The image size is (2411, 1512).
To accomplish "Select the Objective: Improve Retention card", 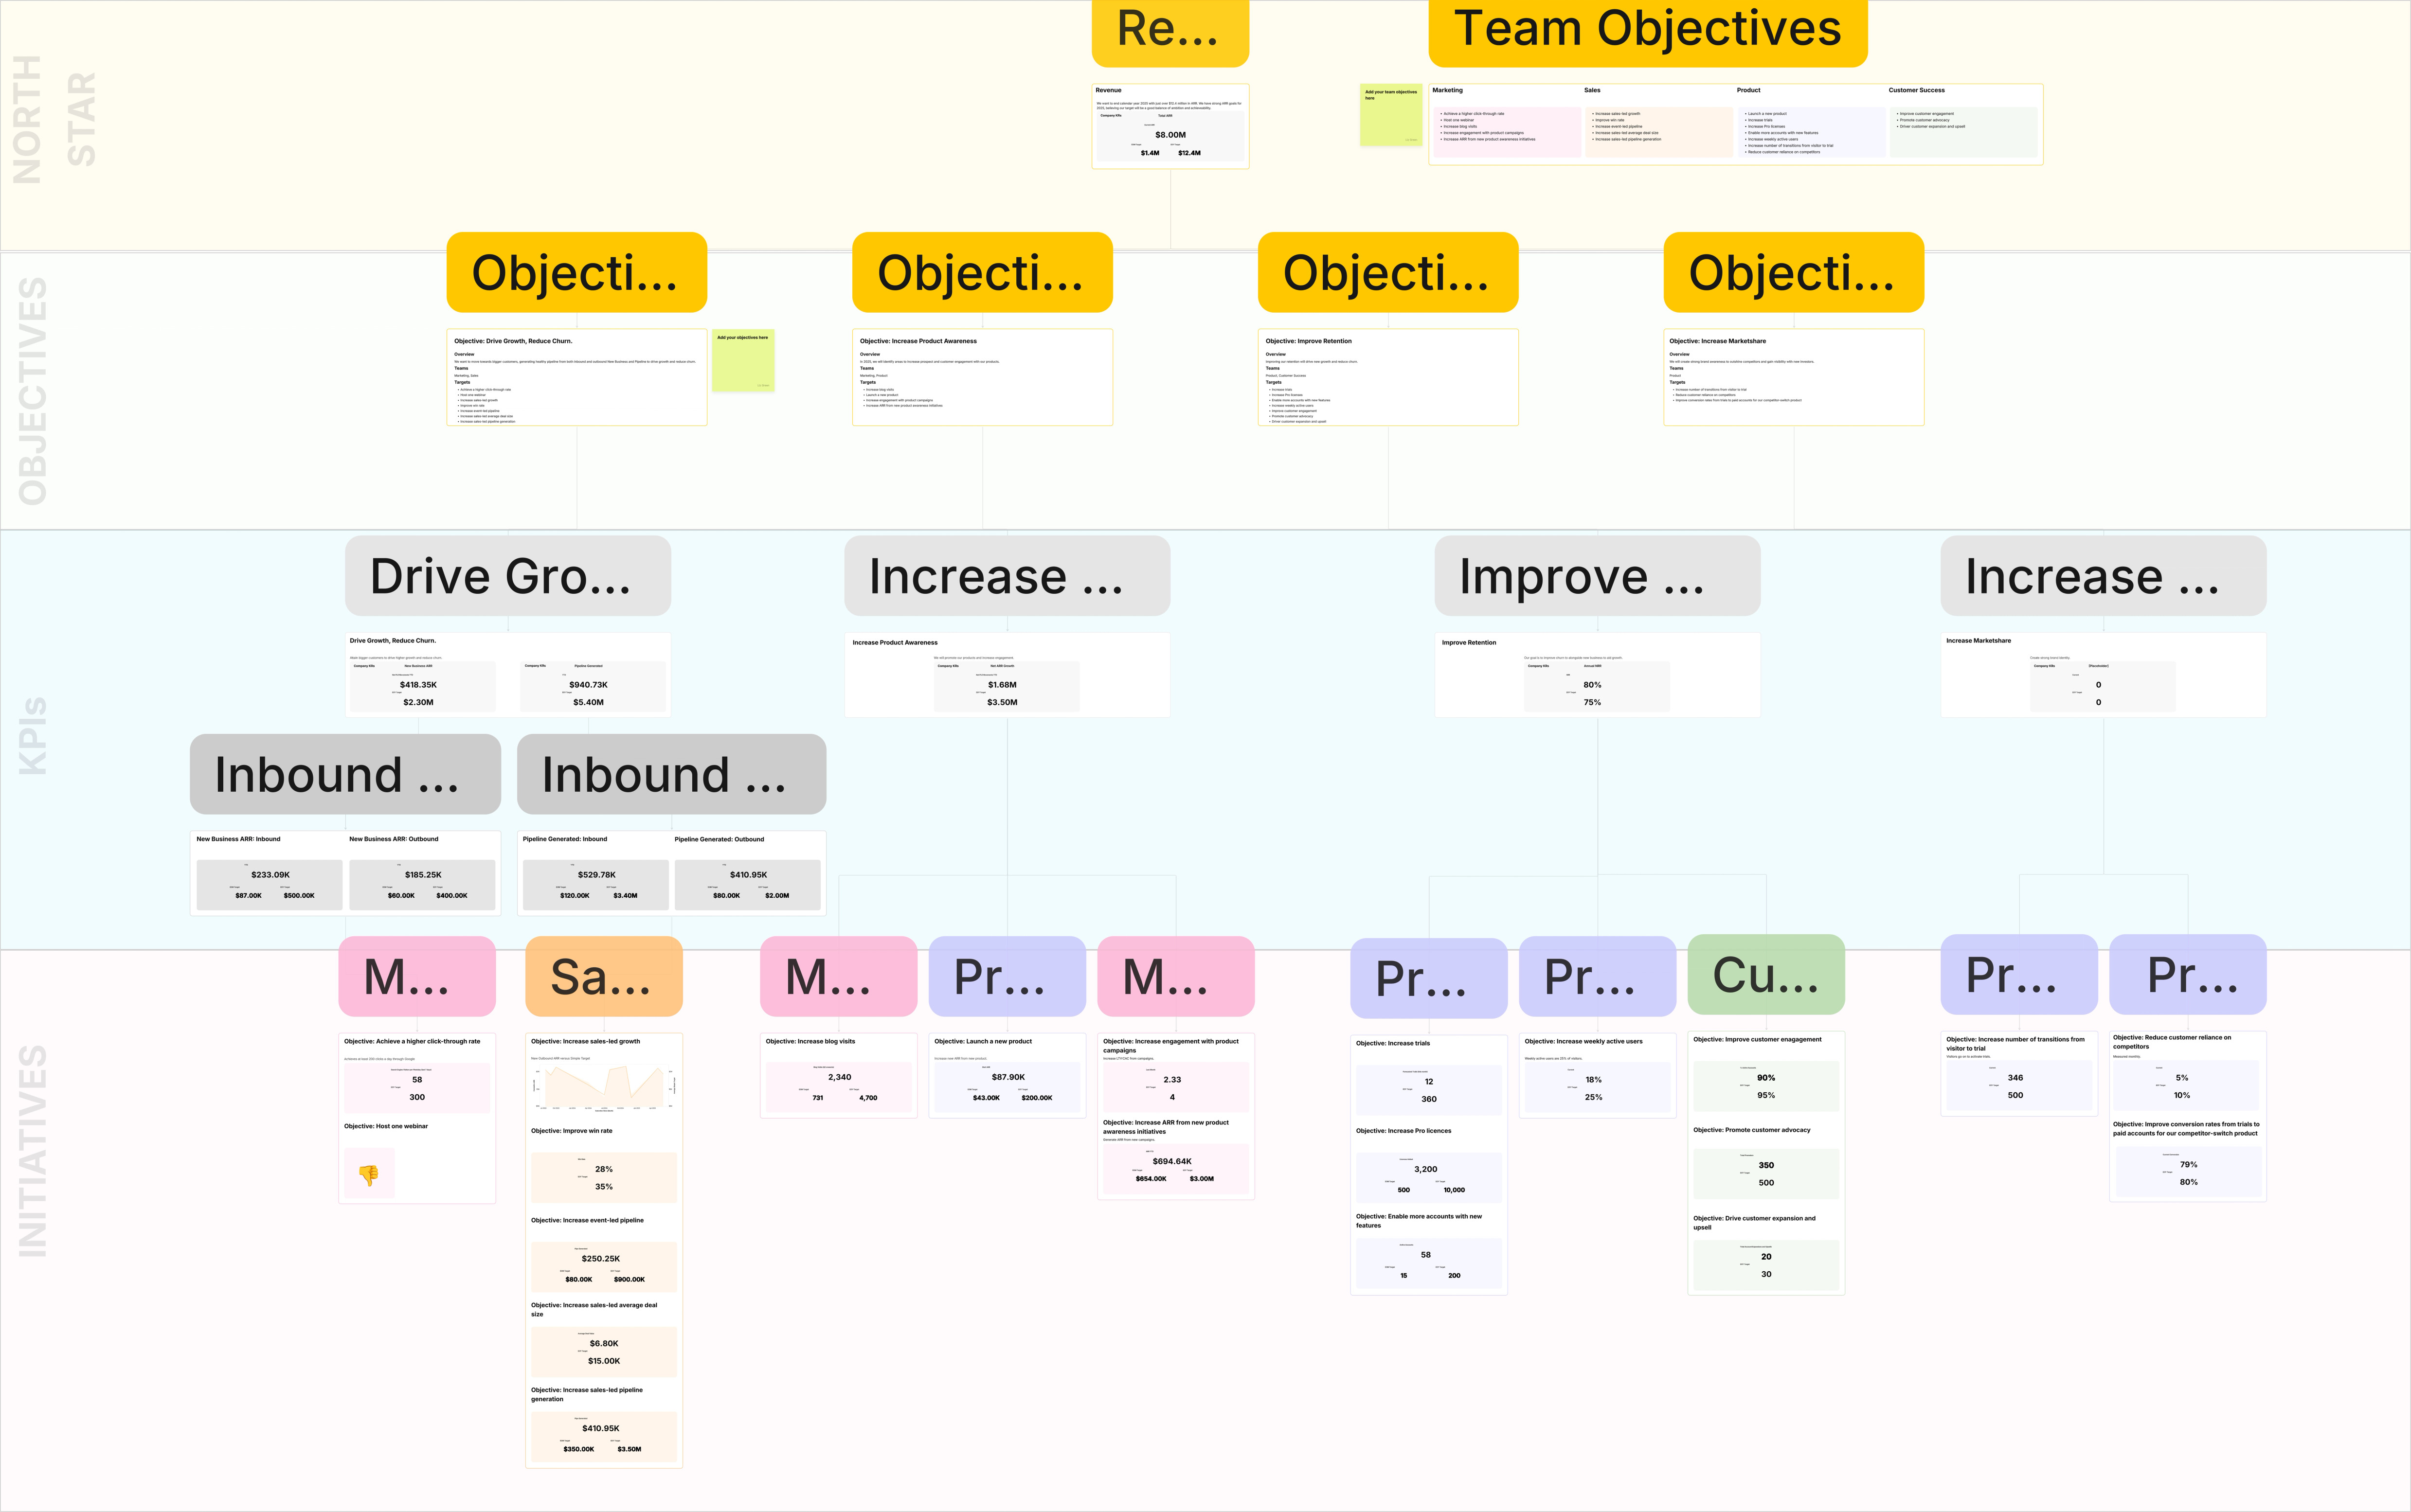I will point(1387,377).
